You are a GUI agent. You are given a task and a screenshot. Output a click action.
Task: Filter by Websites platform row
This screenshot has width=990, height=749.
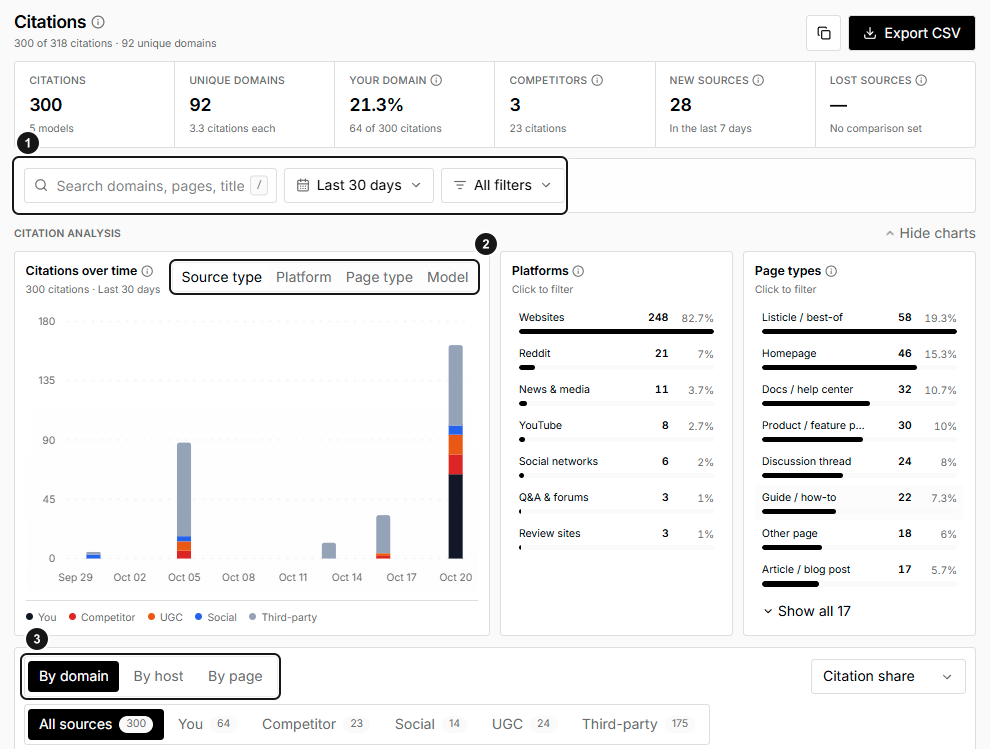tap(616, 322)
